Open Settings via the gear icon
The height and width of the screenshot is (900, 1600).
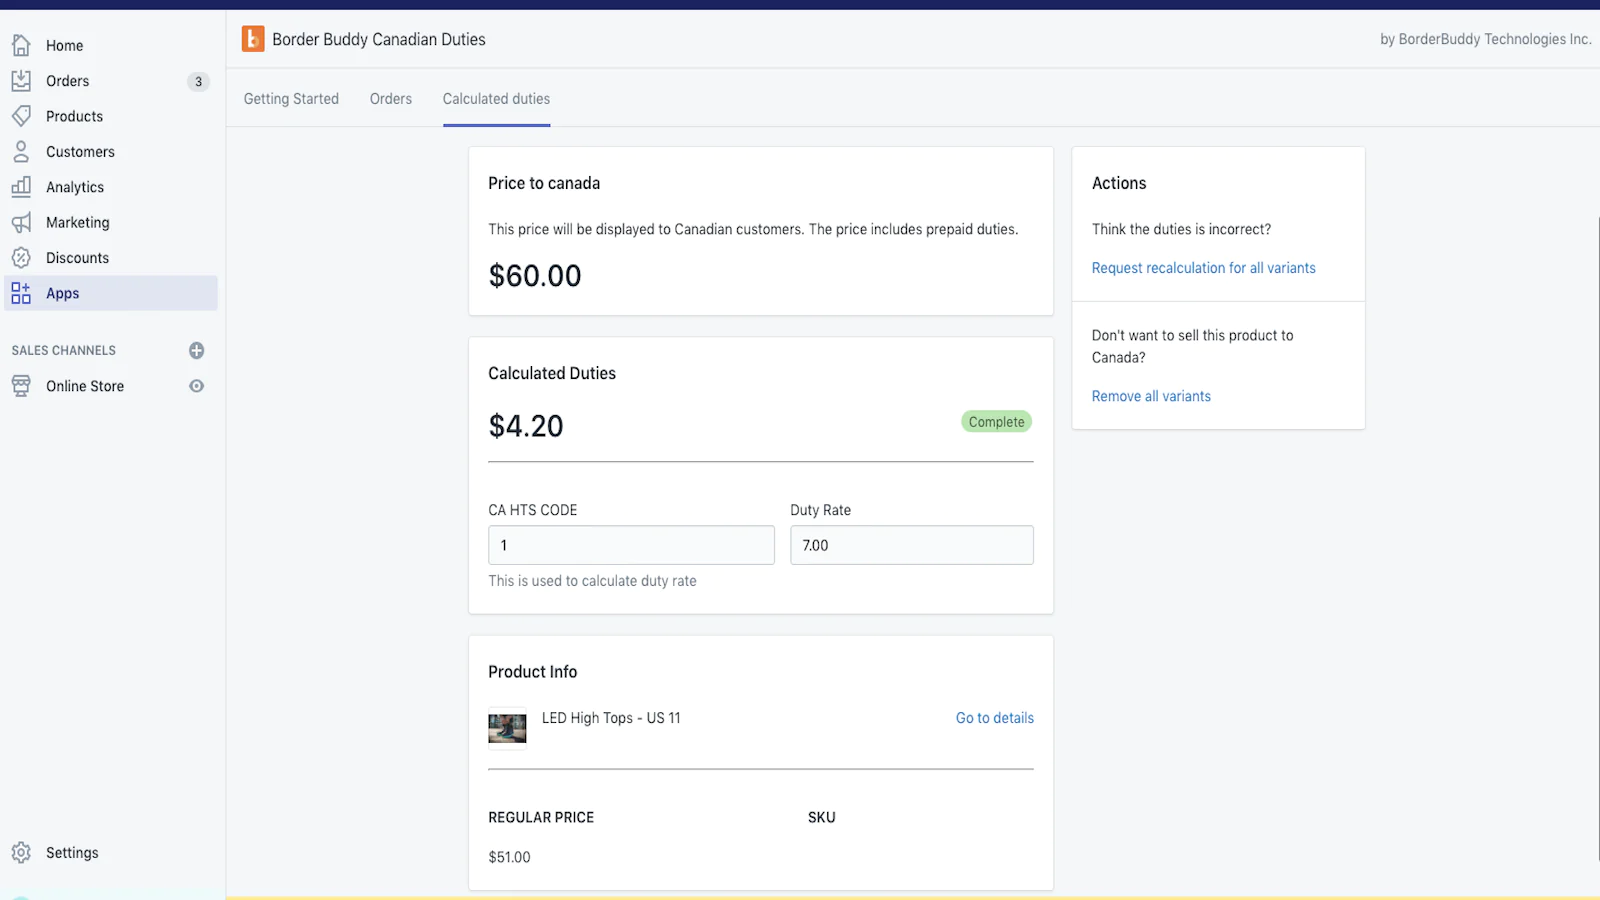(x=21, y=853)
